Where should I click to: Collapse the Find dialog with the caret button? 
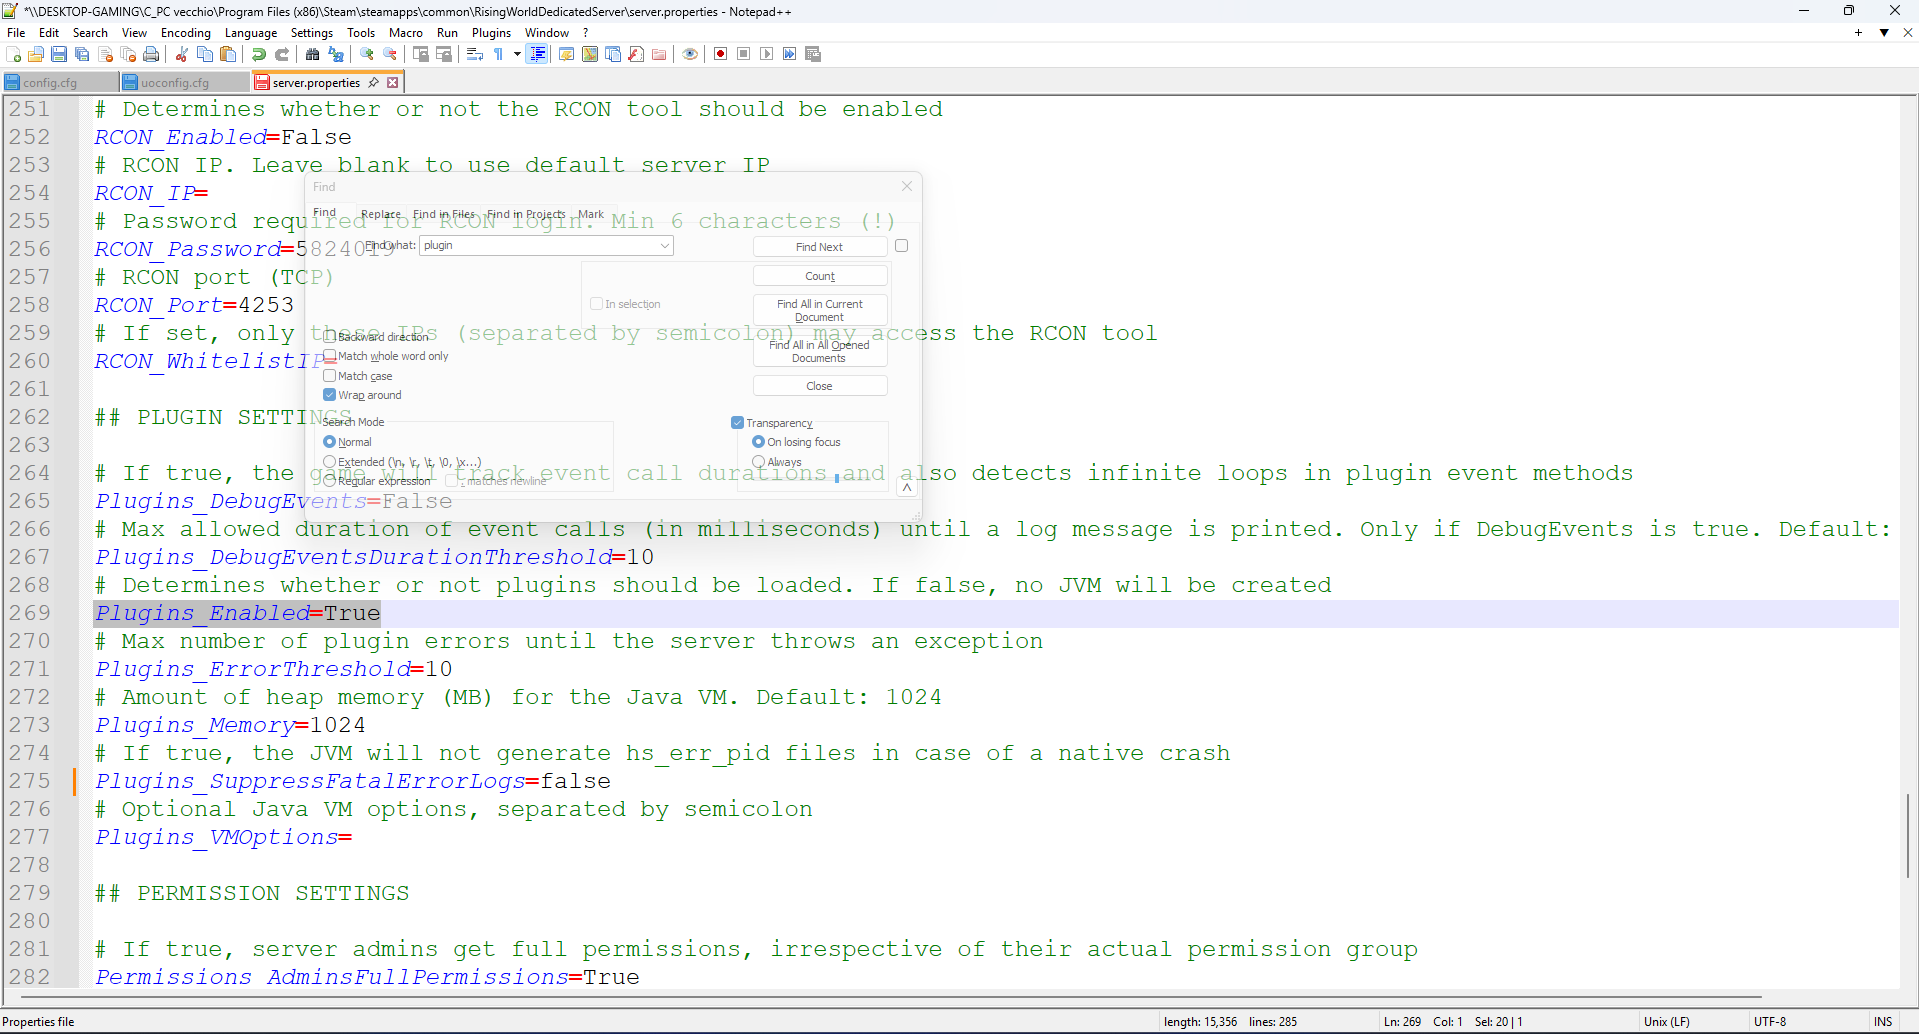pyautogui.click(x=906, y=488)
